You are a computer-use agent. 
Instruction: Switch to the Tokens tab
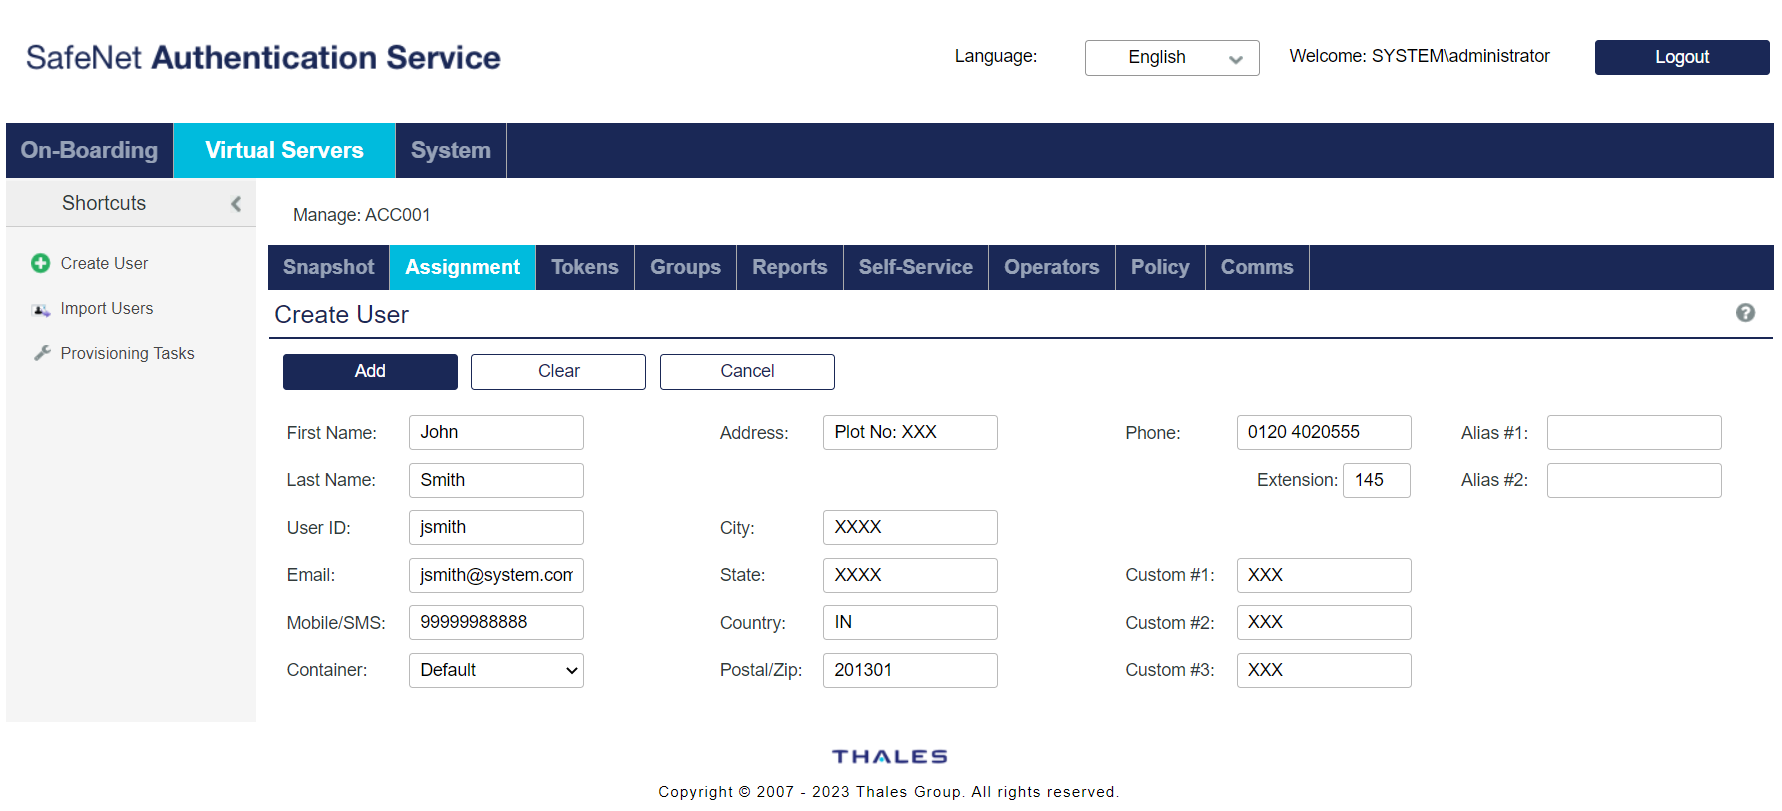point(584,267)
